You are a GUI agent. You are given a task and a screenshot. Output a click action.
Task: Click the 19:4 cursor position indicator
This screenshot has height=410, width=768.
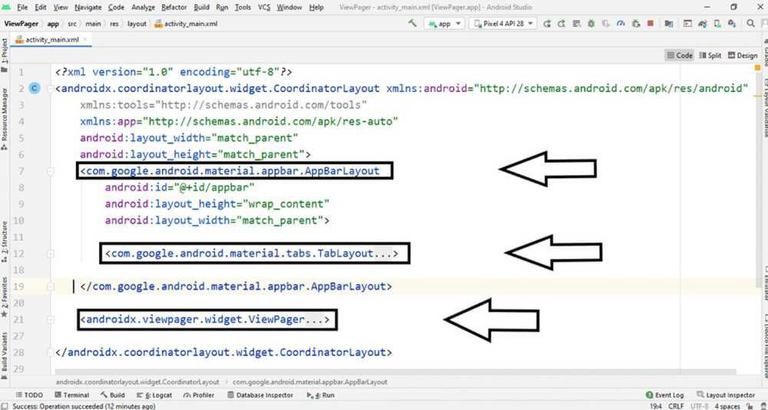coord(657,407)
